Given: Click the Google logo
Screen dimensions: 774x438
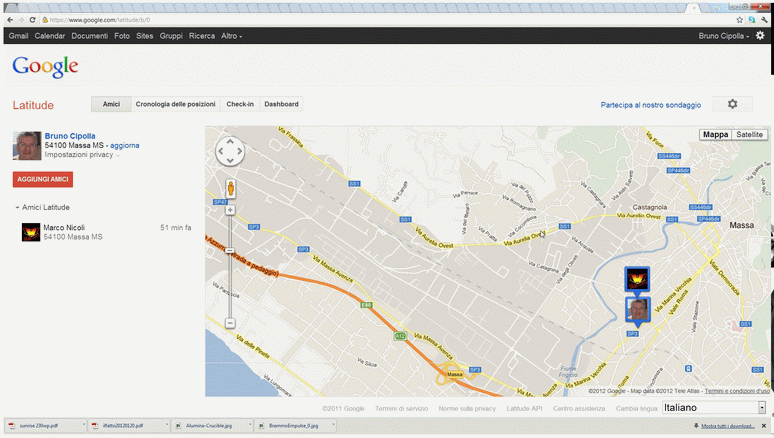Looking at the screenshot, I should click(x=45, y=66).
